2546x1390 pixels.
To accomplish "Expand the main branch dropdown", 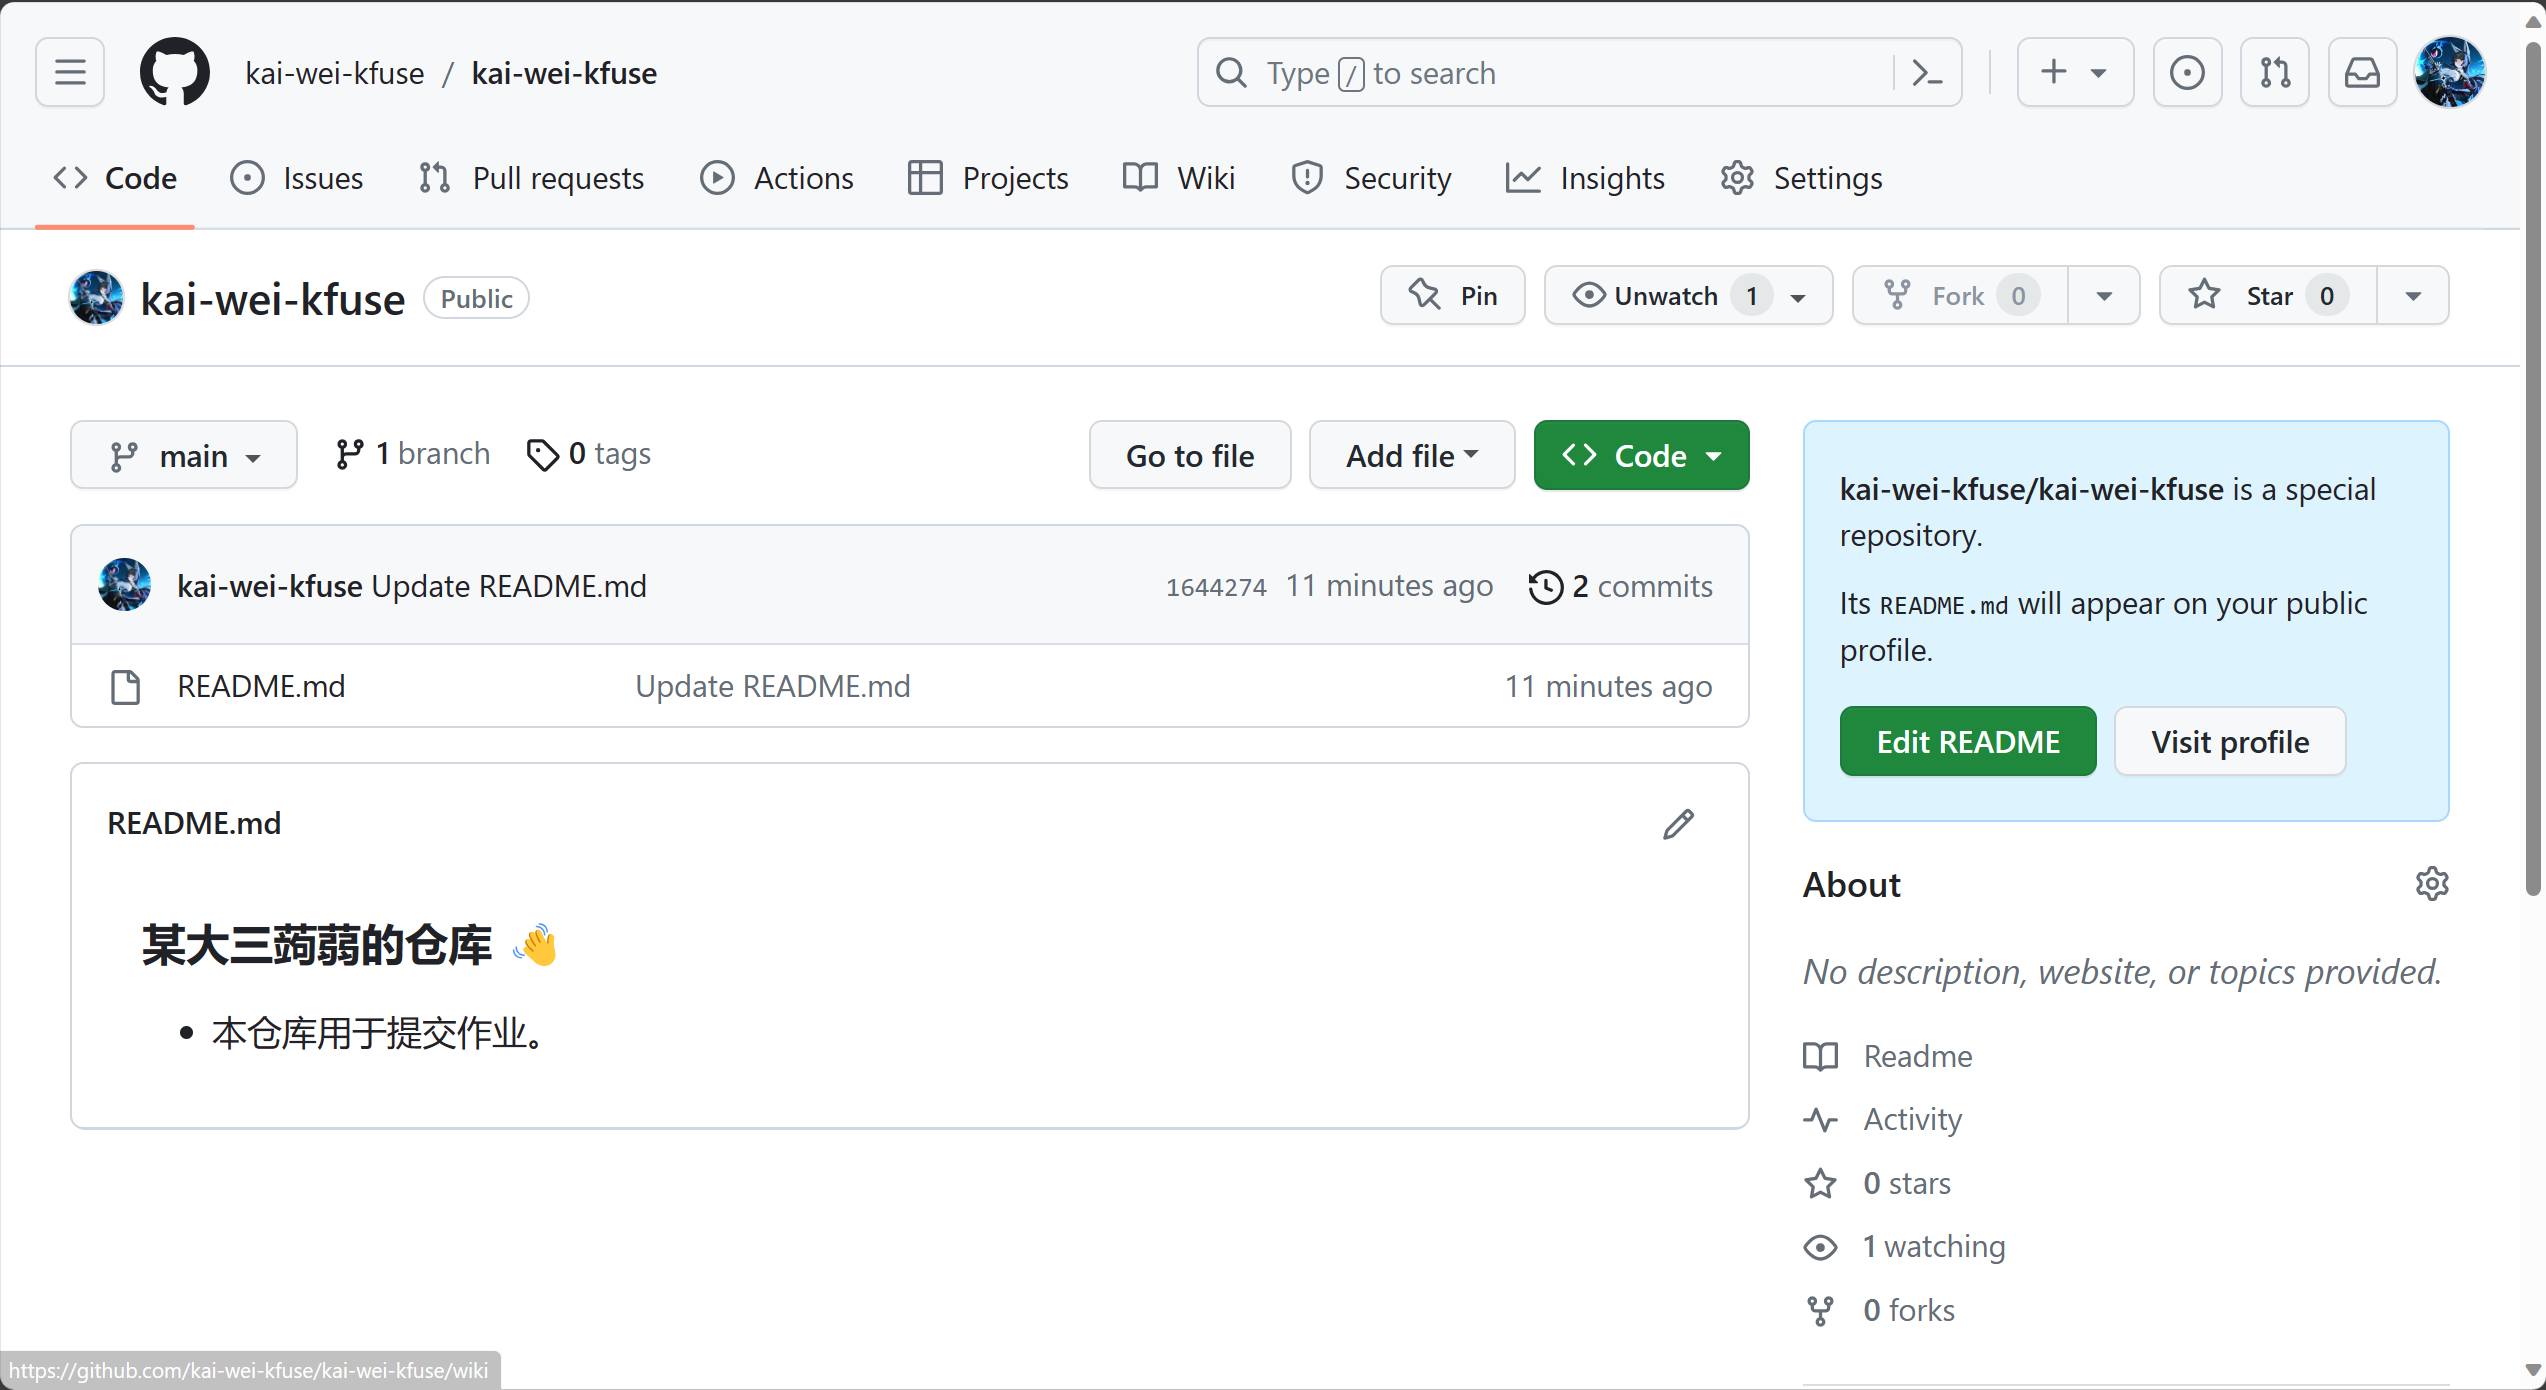I will click(x=184, y=456).
